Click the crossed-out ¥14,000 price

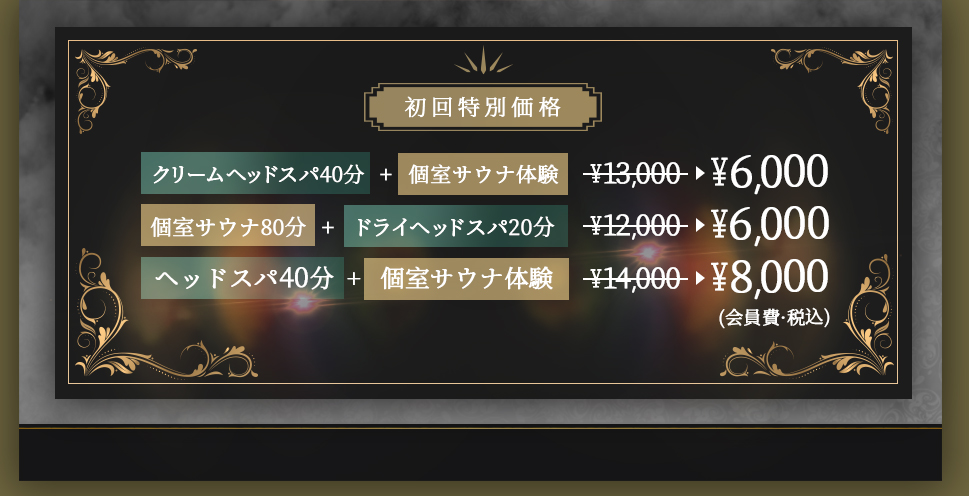[636, 279]
